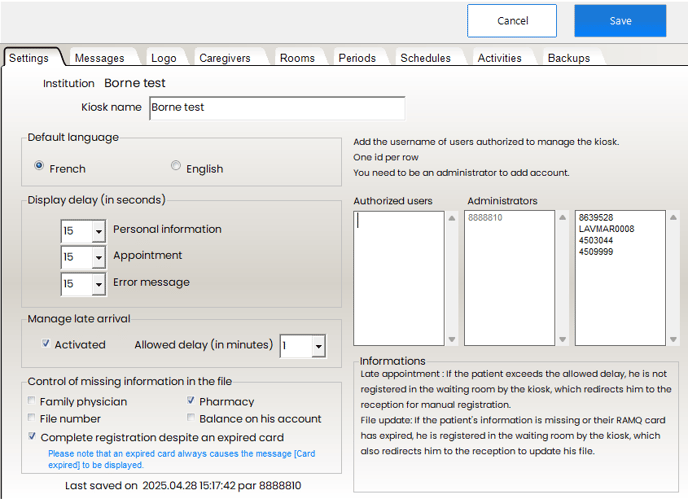Open the Caregivers tab
688x499 pixels.
(224, 58)
